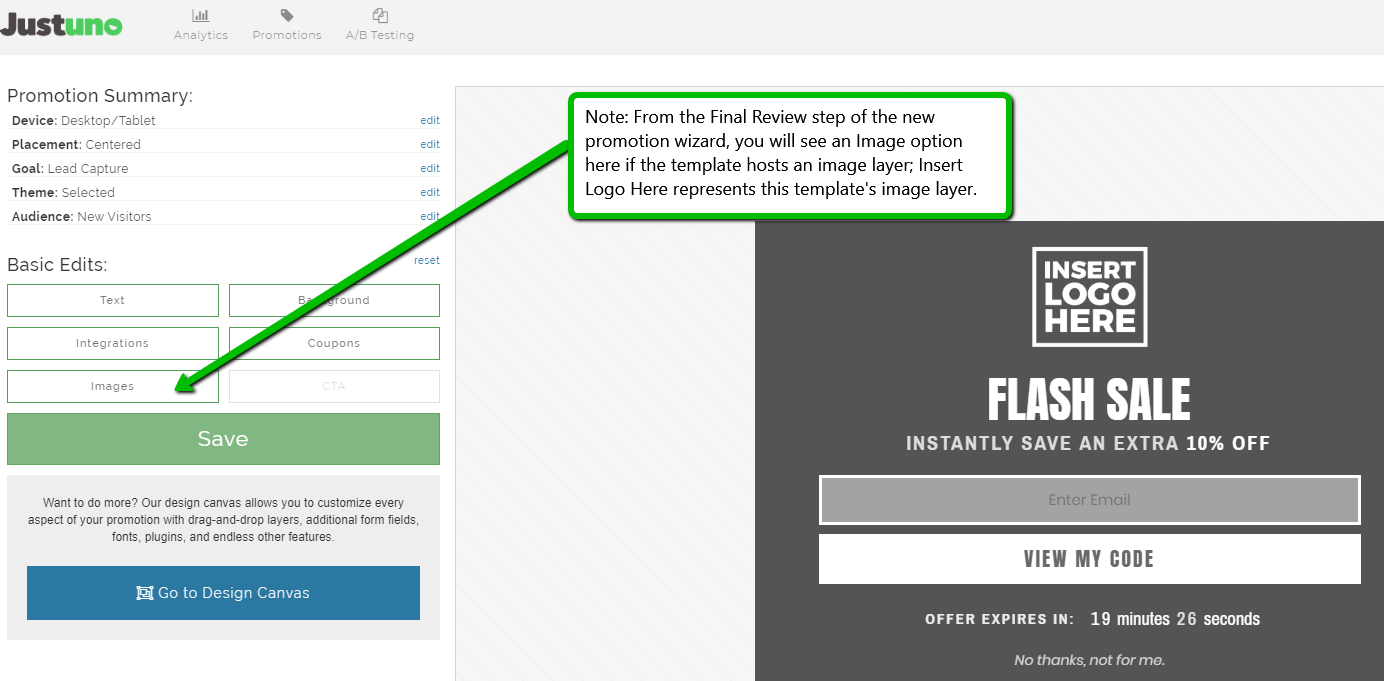Image resolution: width=1384 pixels, height=681 pixels.
Task: Open the Text basic edit option
Action: 113,300
